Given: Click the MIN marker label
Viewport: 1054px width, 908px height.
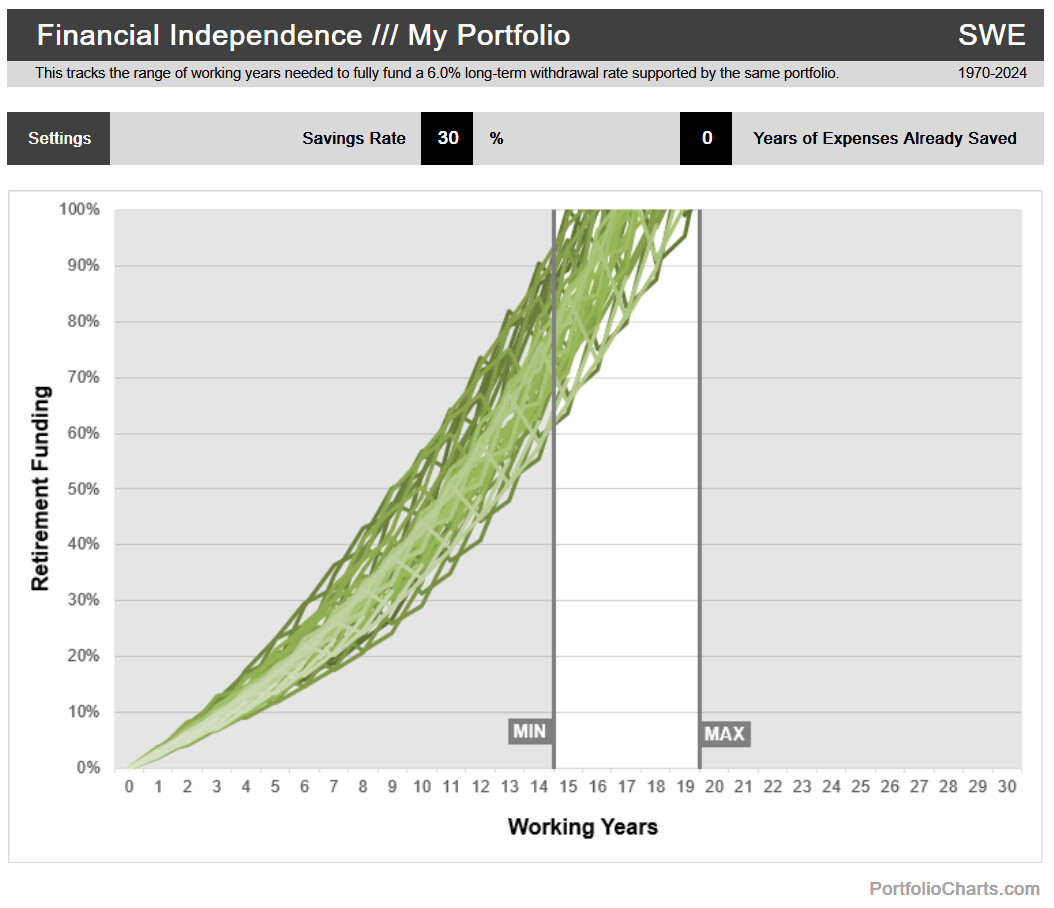Looking at the screenshot, I should coord(529,731).
